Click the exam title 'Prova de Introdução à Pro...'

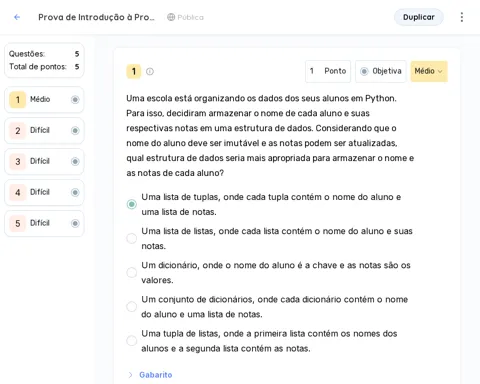coord(96,17)
